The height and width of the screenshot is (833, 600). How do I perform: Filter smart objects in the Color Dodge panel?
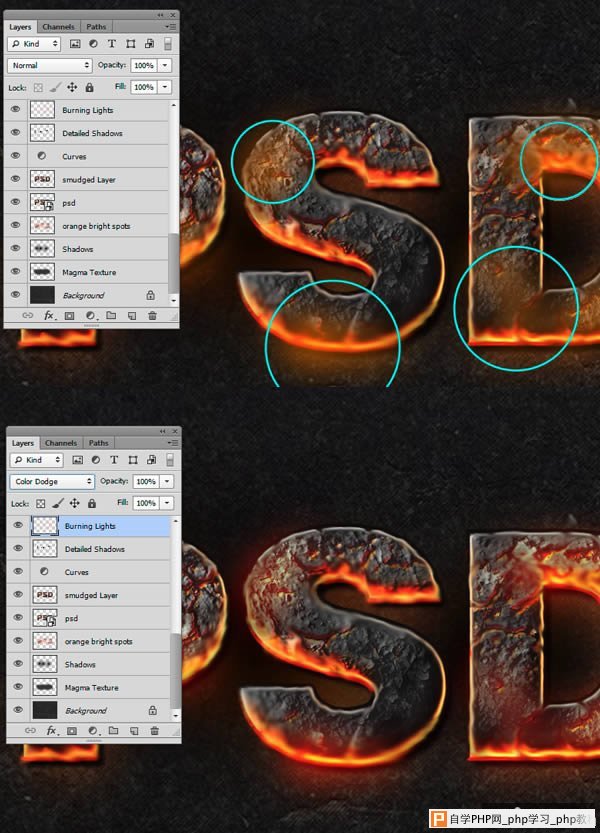point(151,460)
